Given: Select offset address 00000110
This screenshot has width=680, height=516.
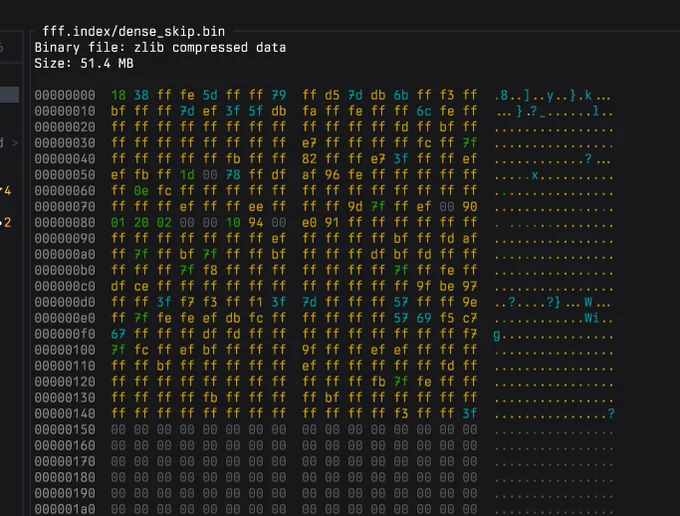Looking at the screenshot, I should click(65, 366).
